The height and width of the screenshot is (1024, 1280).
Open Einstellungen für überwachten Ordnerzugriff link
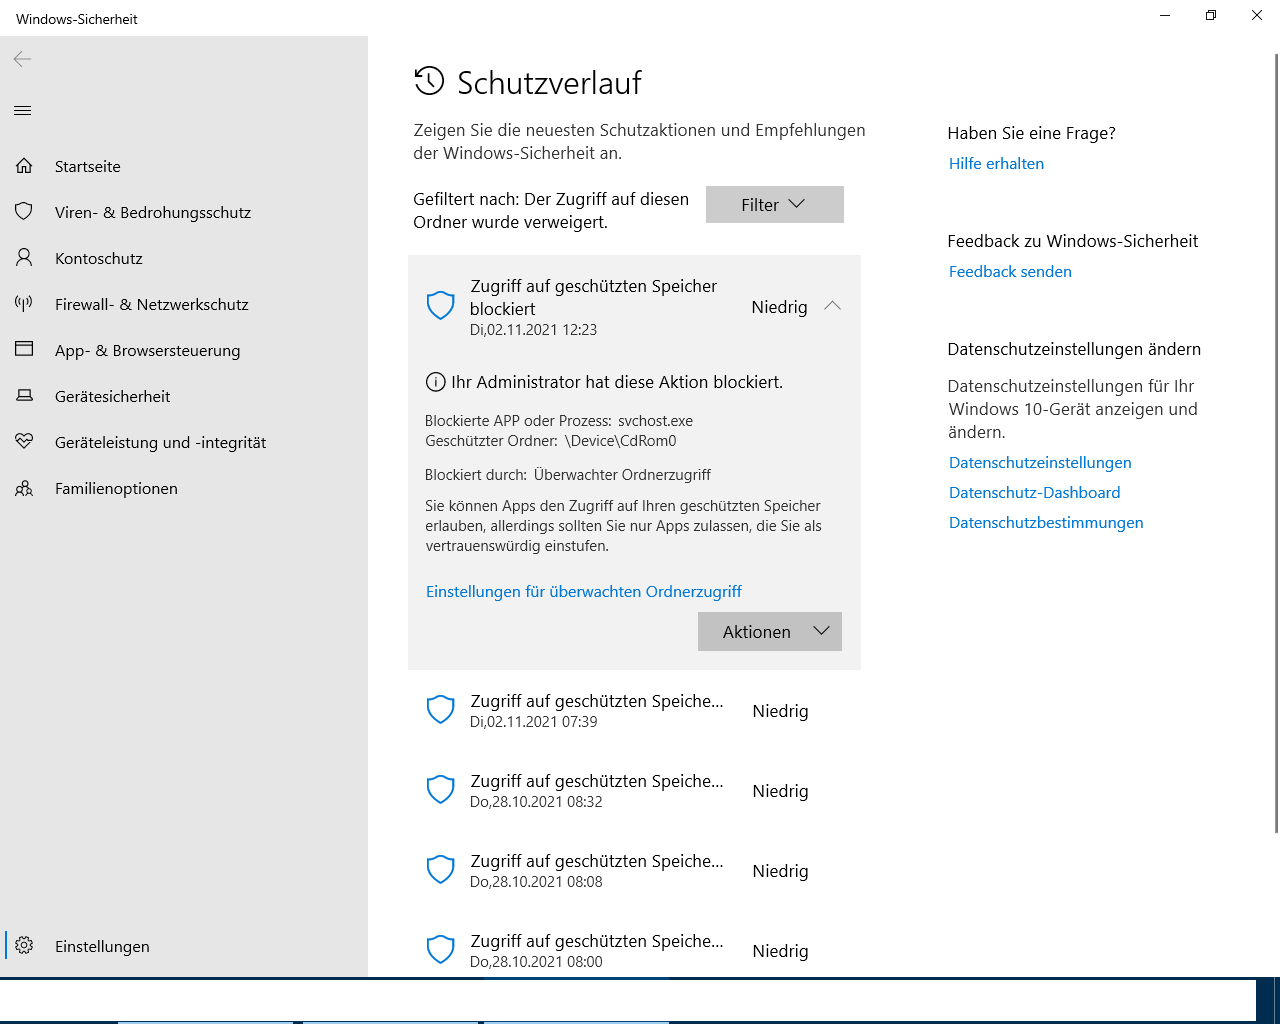coord(584,592)
